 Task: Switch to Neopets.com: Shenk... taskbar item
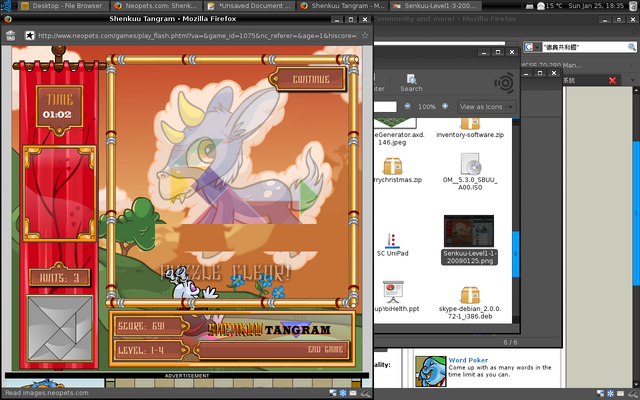click(156, 6)
